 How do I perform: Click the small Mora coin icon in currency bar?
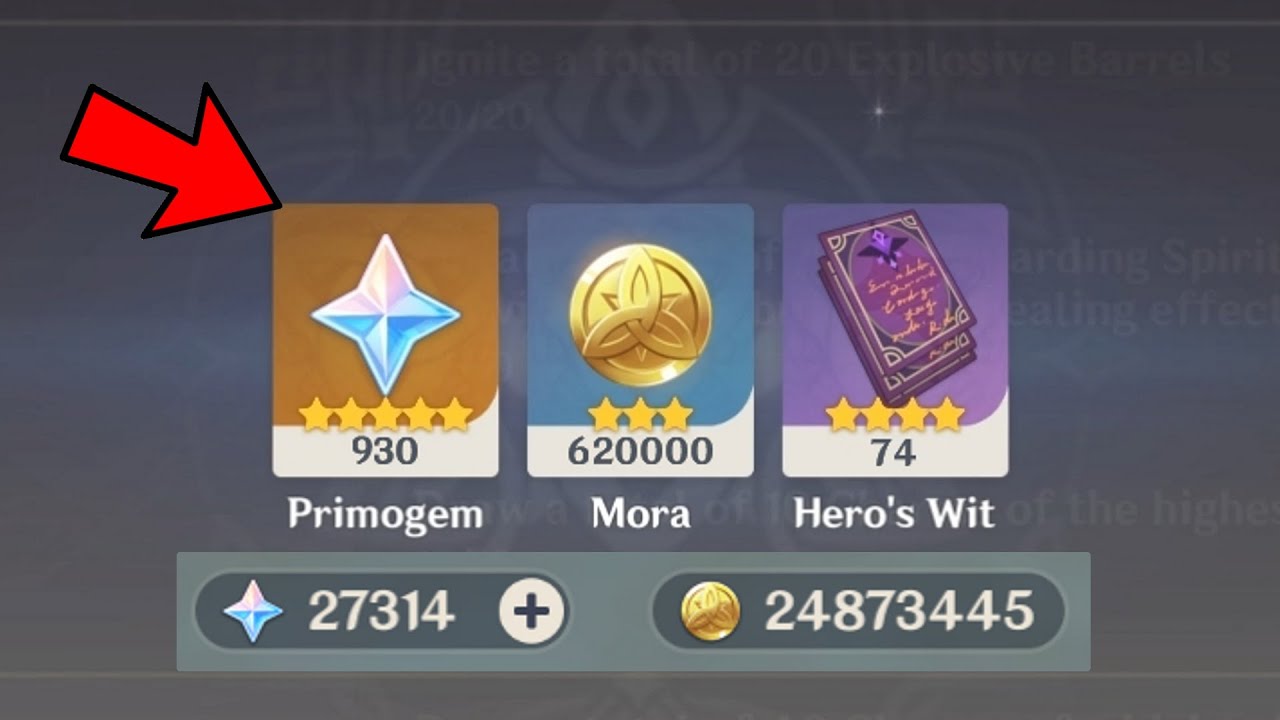[x=711, y=611]
